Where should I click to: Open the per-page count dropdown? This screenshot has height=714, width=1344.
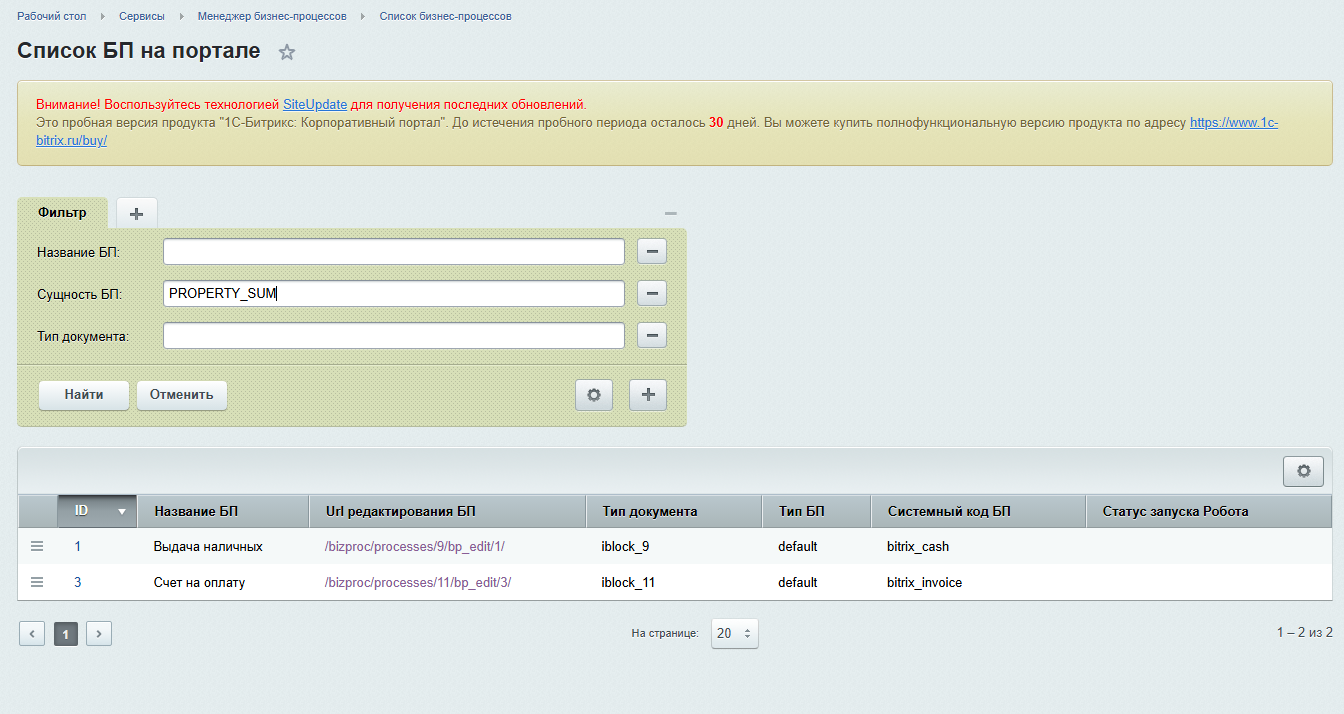click(735, 633)
